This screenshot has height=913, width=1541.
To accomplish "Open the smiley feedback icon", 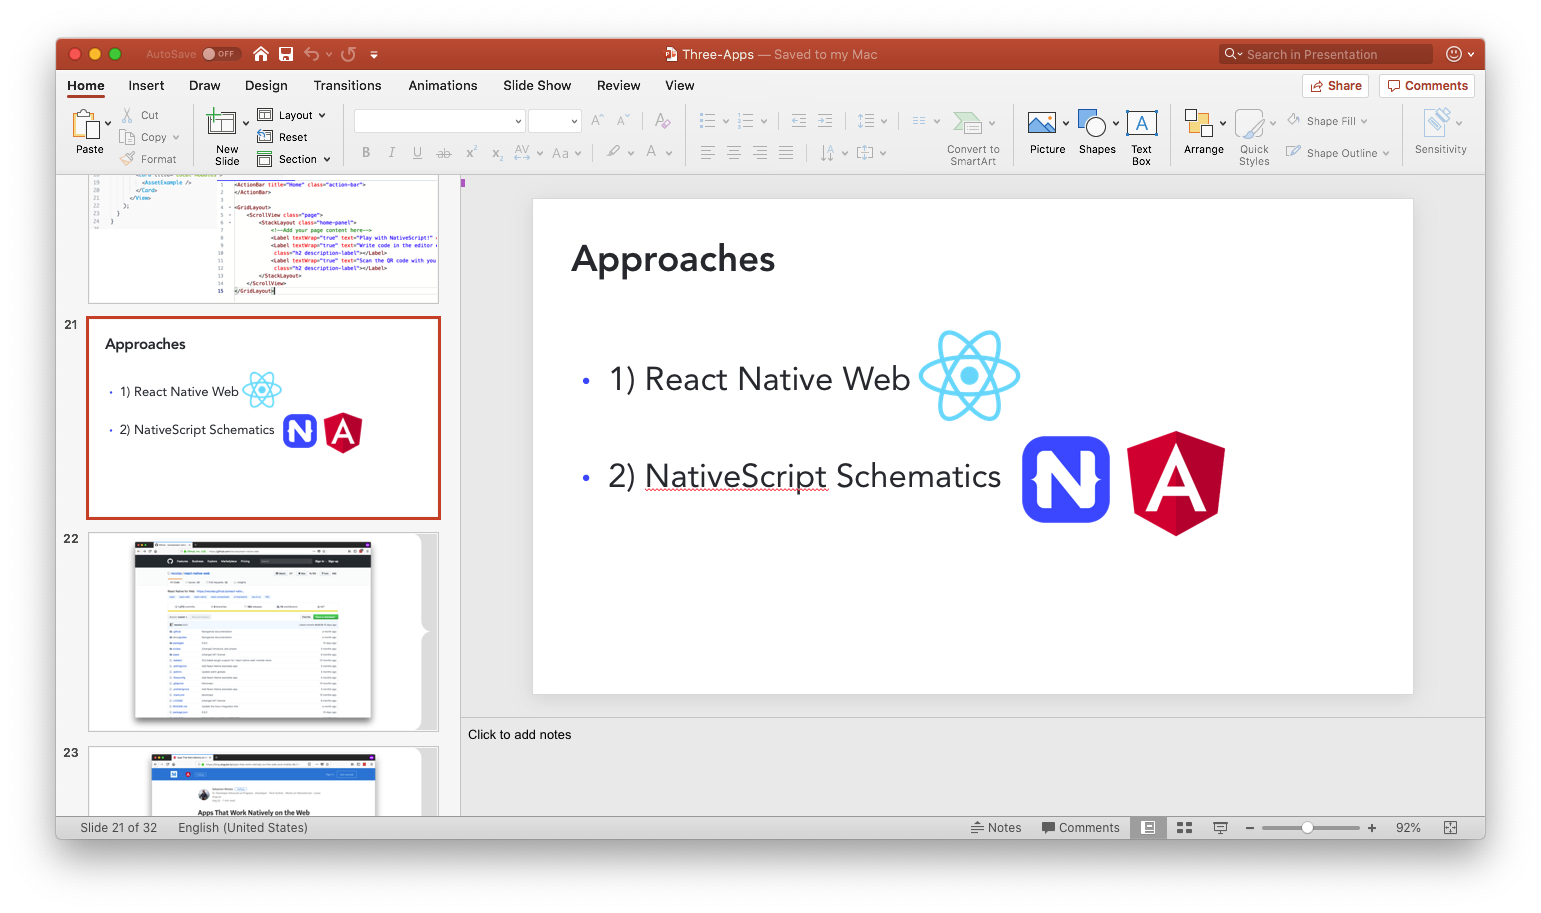I will (x=1454, y=54).
